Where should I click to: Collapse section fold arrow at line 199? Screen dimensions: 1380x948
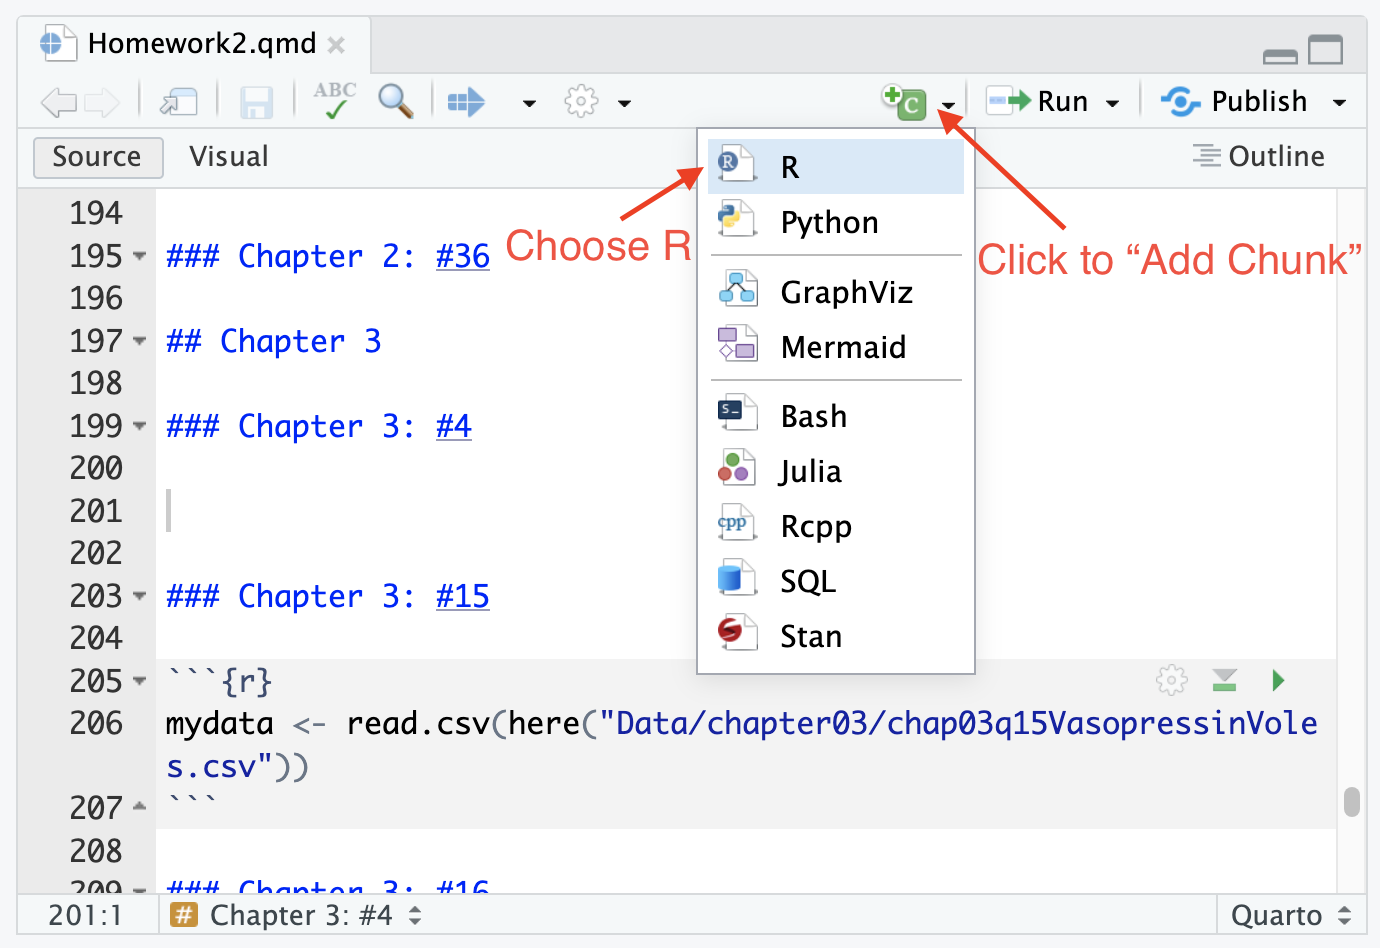point(140,426)
